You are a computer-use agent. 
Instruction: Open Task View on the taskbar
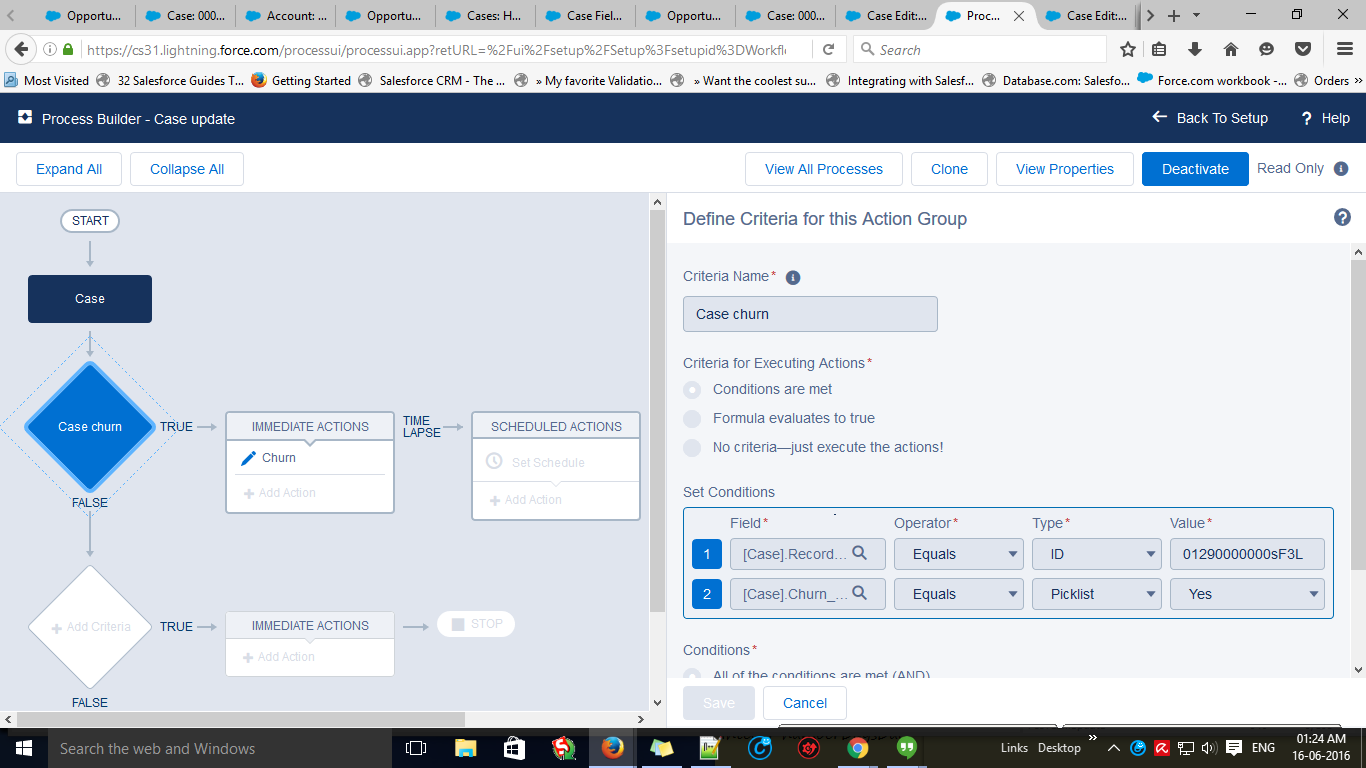tap(416, 748)
